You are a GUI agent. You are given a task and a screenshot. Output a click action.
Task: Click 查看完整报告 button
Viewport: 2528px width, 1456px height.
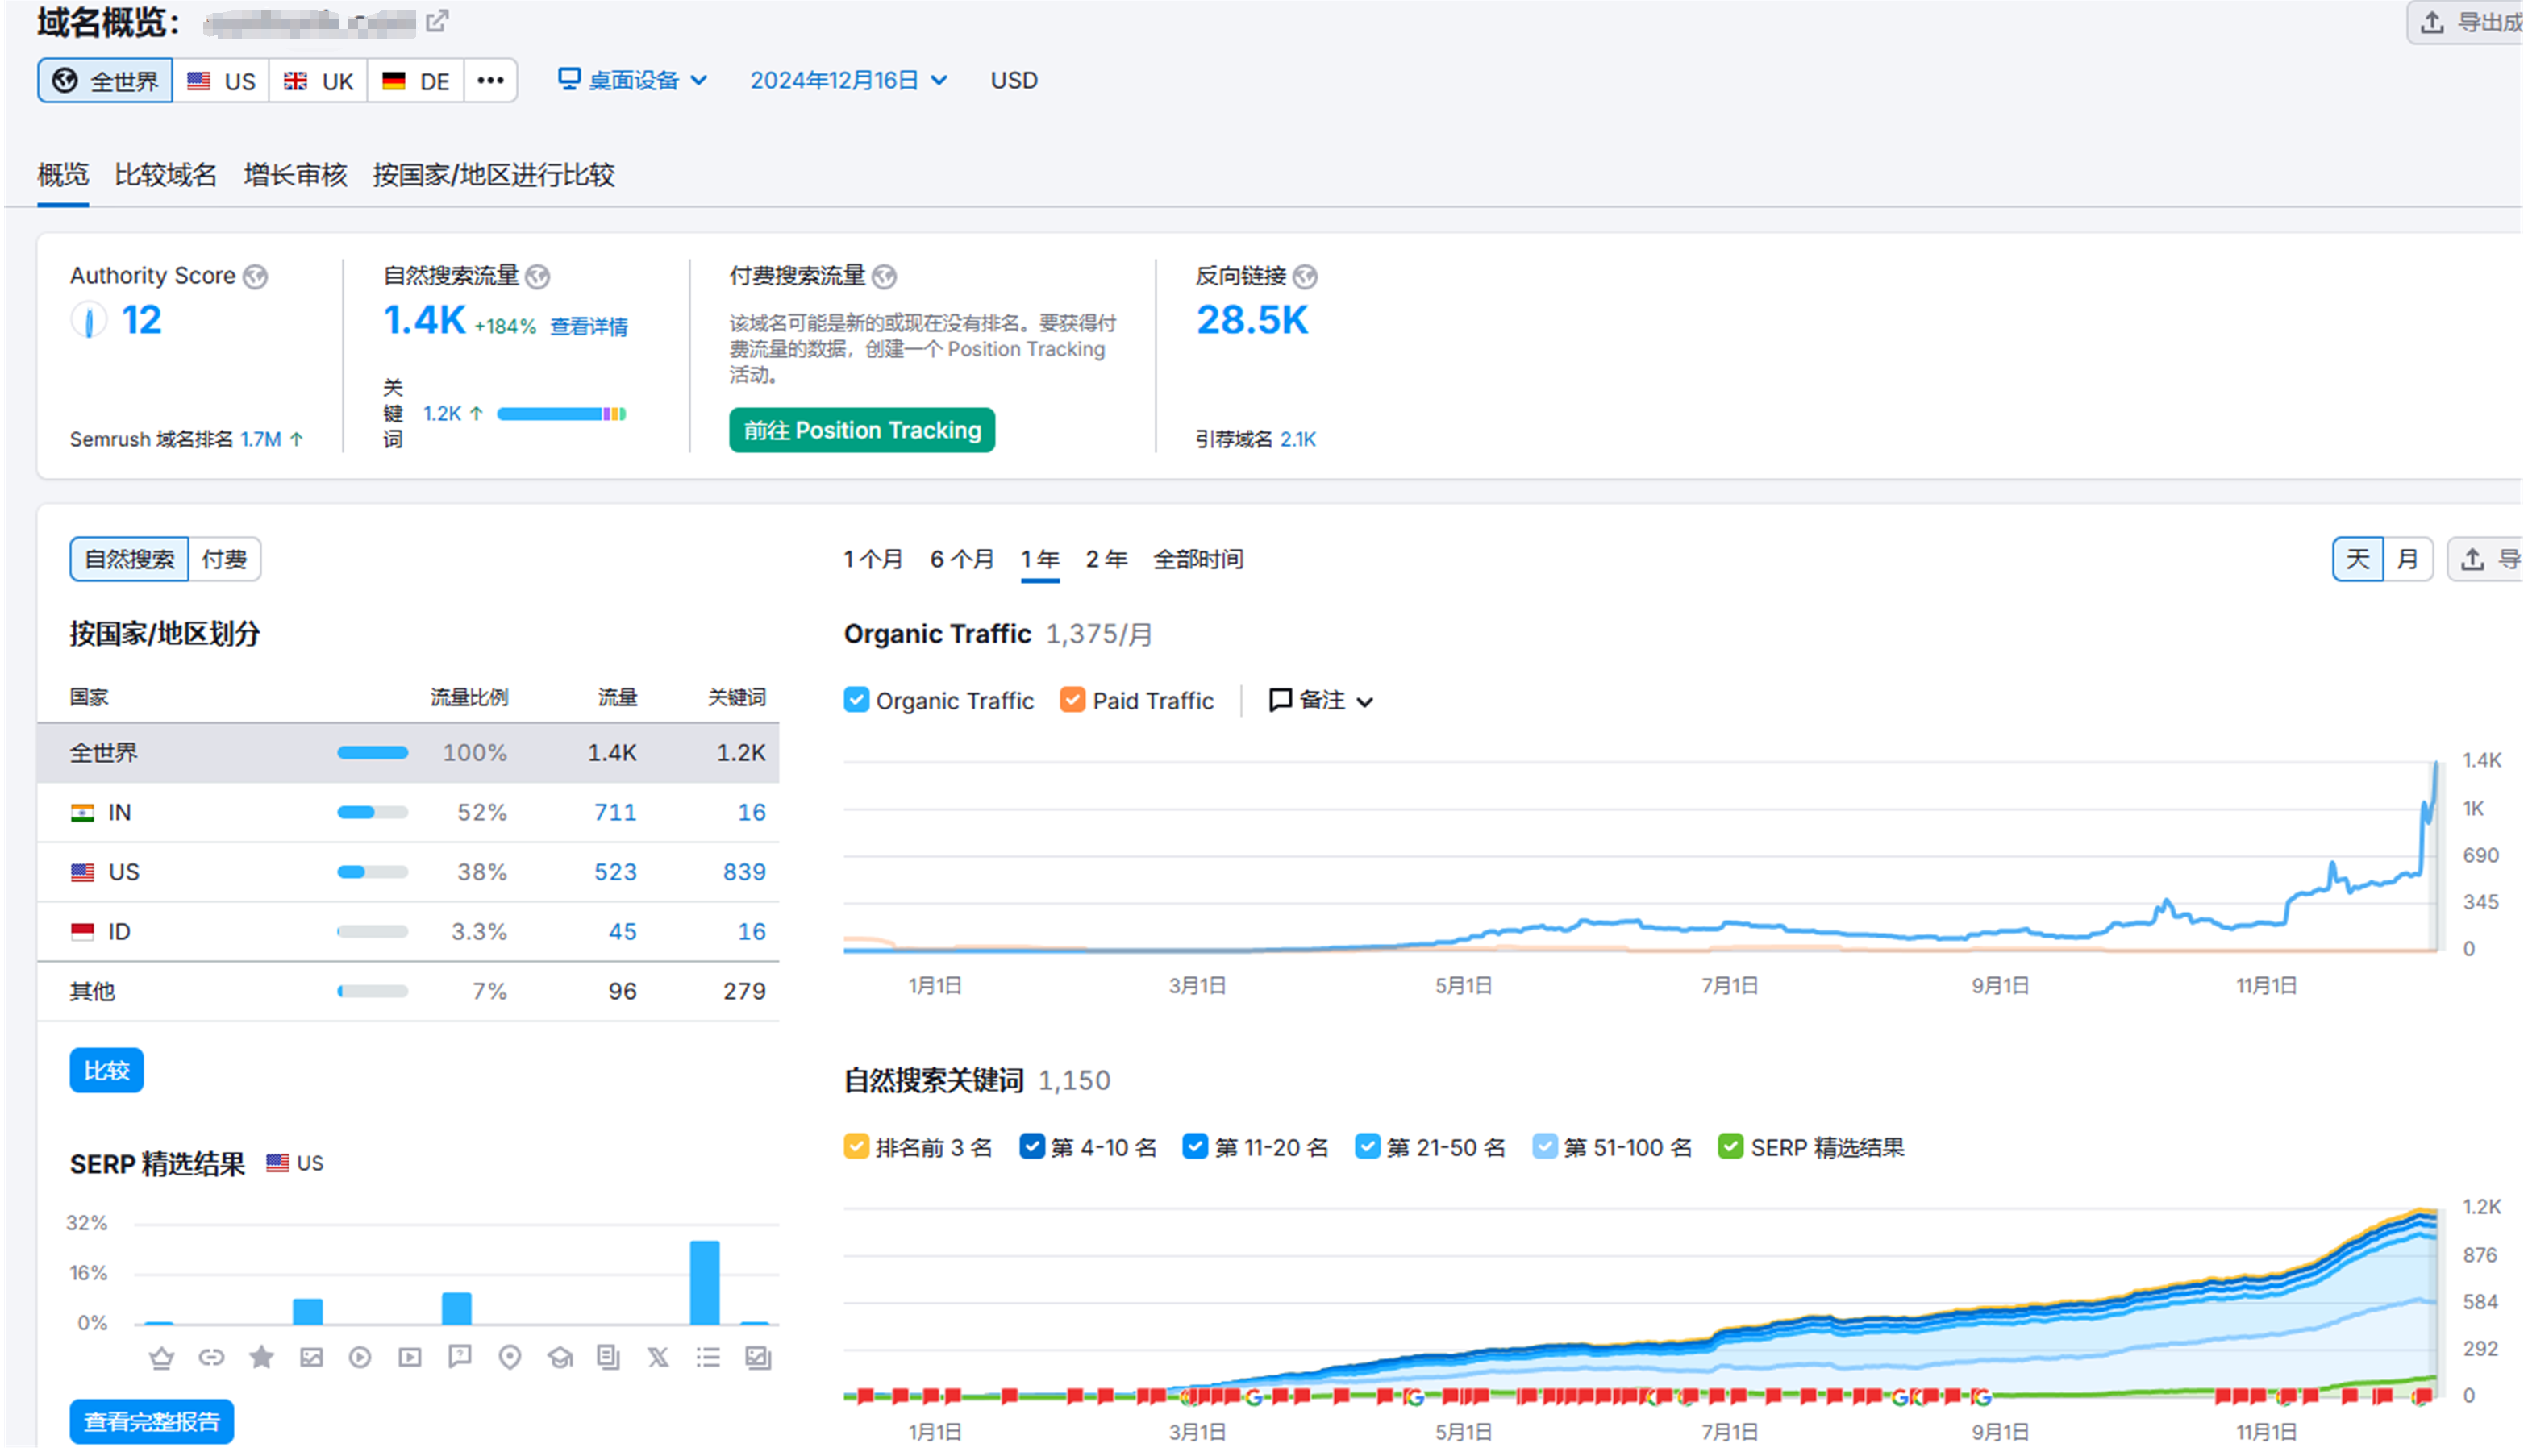pyautogui.click(x=152, y=1424)
